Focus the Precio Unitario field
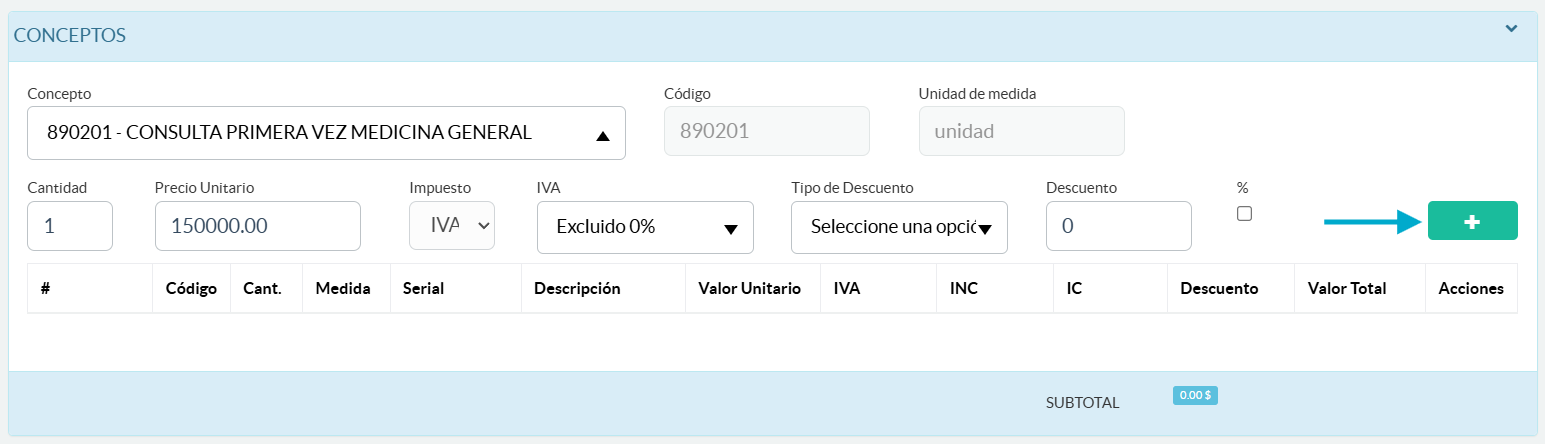The width and height of the screenshot is (1545, 444). pyautogui.click(x=257, y=226)
